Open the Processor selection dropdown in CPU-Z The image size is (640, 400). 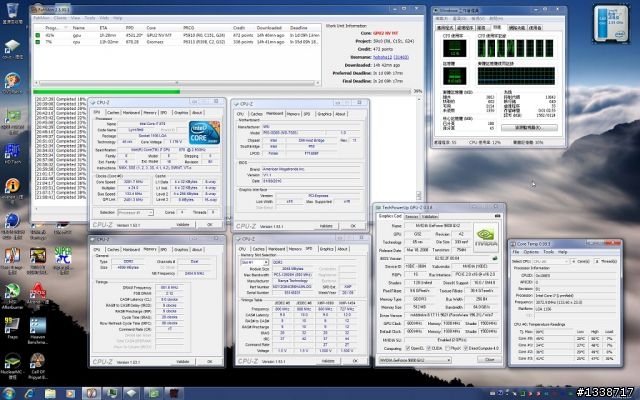[x=136, y=212]
